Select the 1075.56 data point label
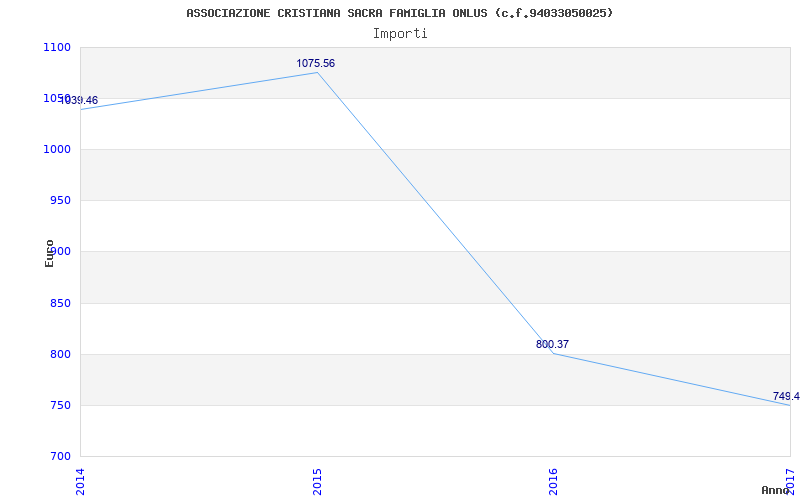 tap(316, 63)
